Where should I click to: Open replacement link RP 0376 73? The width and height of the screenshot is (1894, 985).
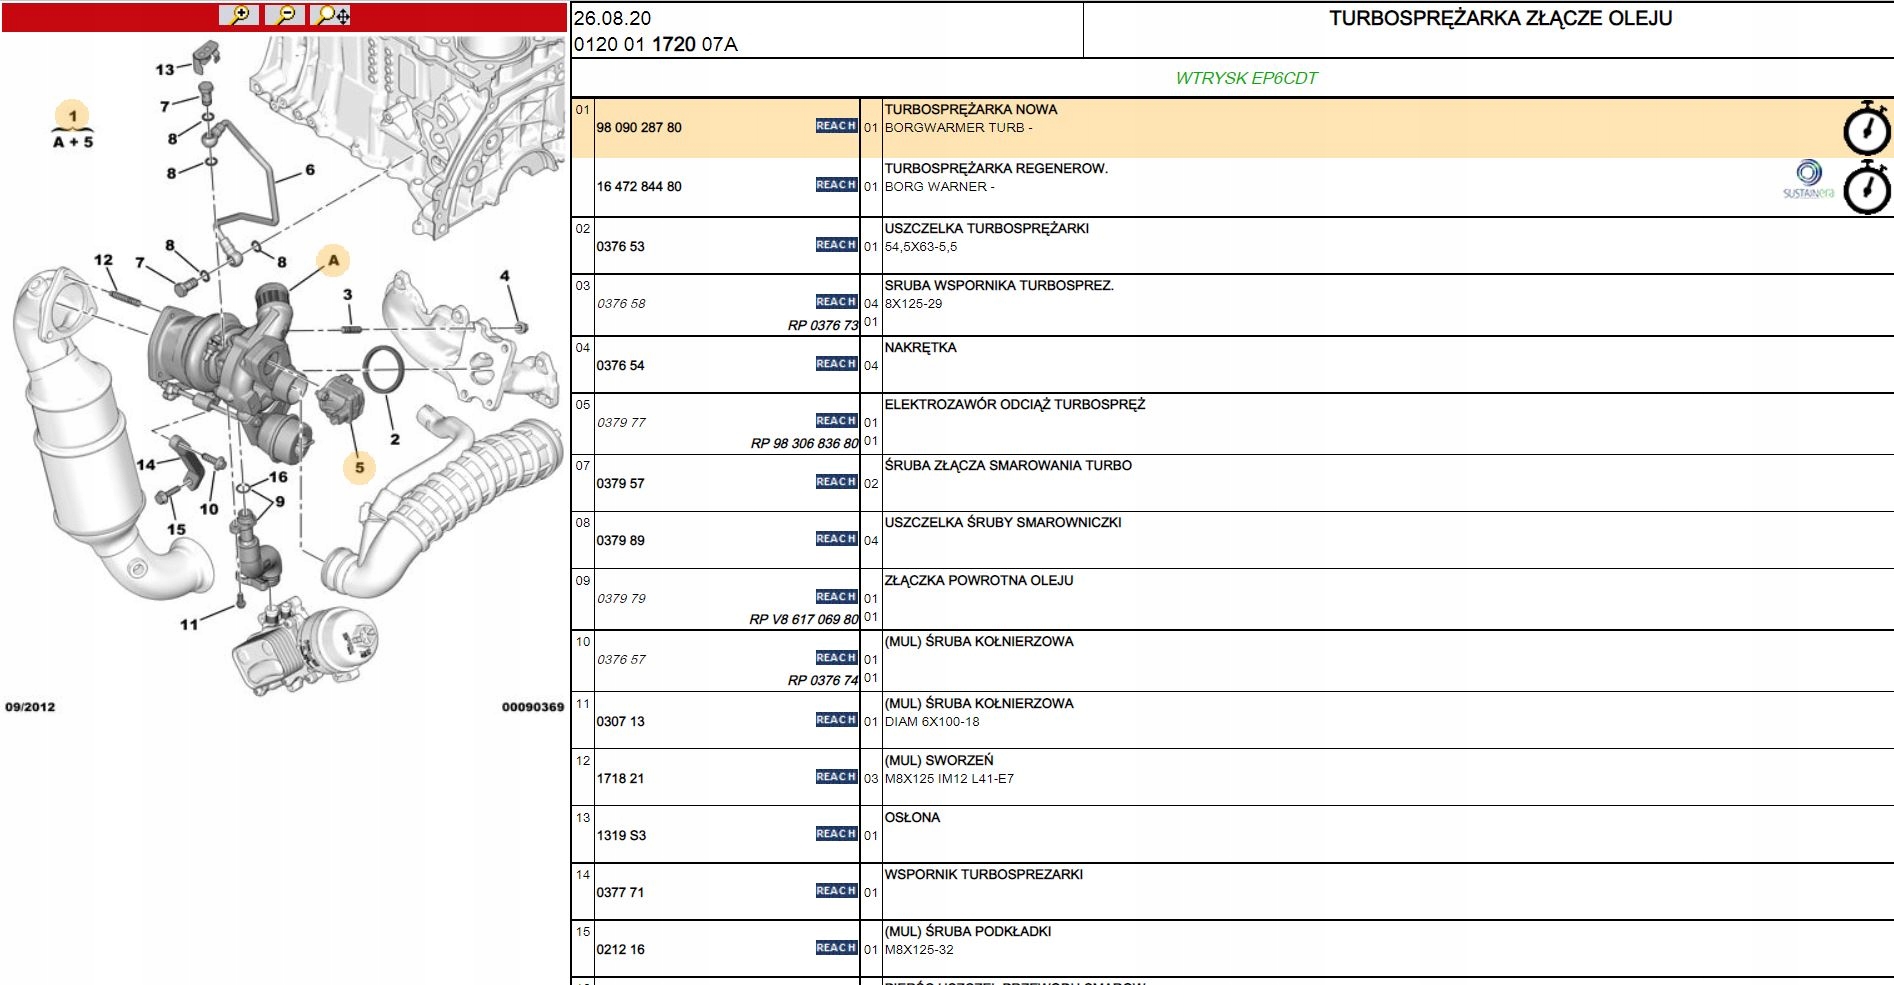[x=823, y=325]
